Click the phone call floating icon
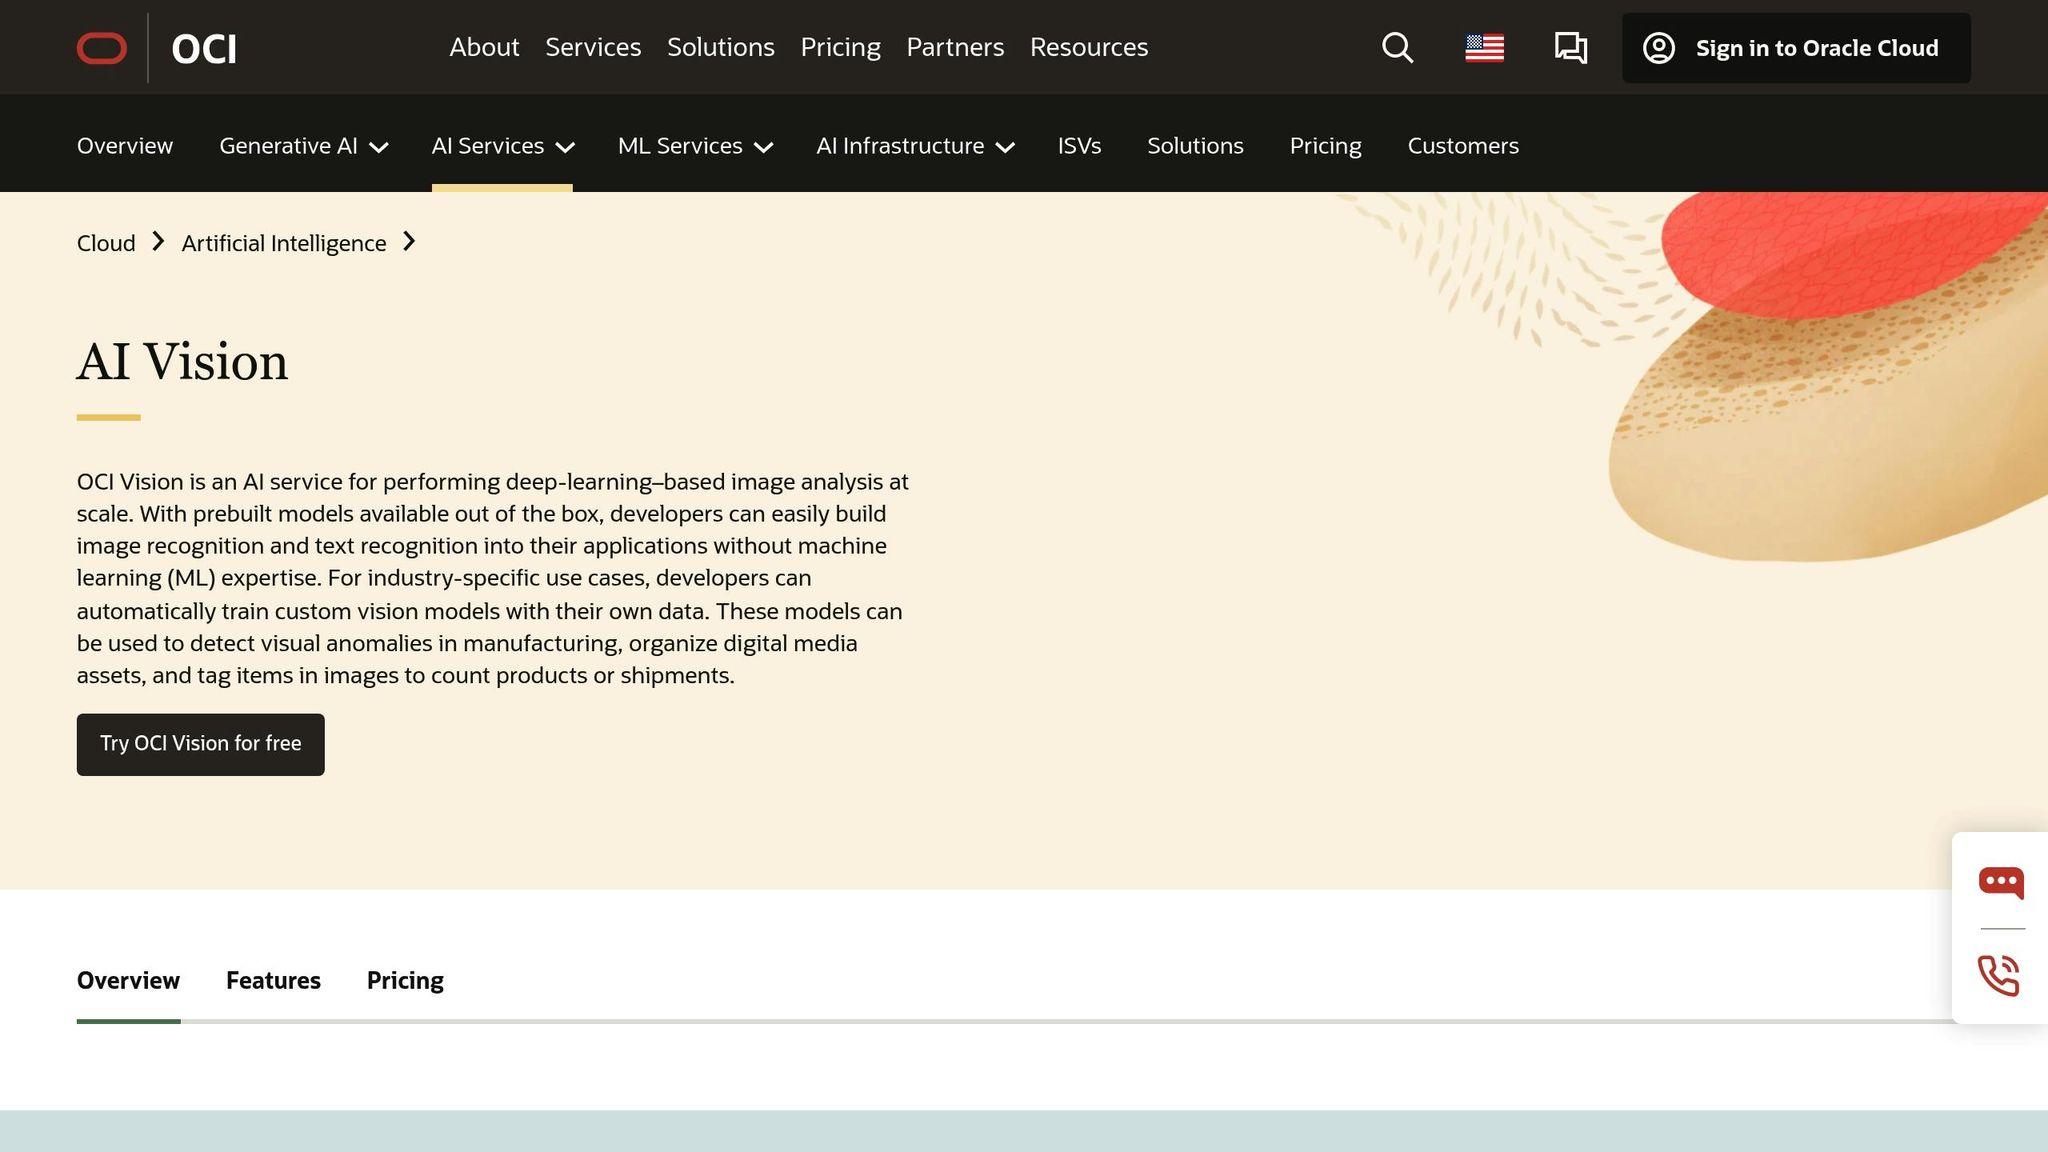This screenshot has width=2048, height=1152. (1998, 975)
